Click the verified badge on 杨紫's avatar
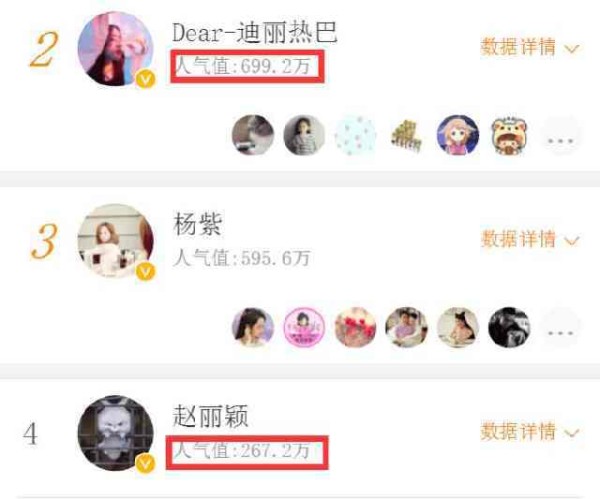This screenshot has width=600, height=499. [145, 272]
